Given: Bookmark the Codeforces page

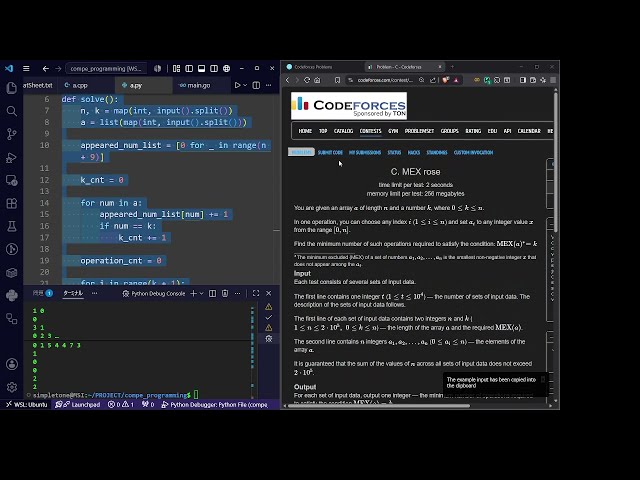Looking at the screenshot, I should tap(337, 80).
